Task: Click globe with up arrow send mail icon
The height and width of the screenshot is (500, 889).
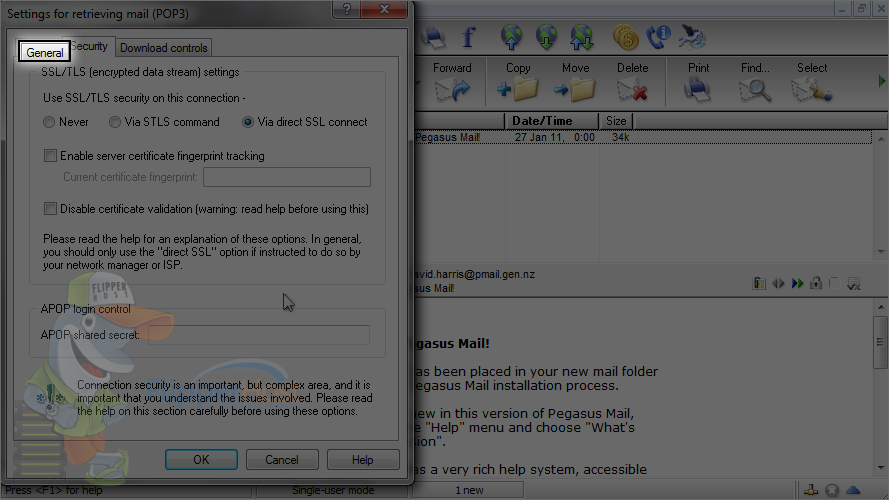Action: pyautogui.click(x=511, y=37)
